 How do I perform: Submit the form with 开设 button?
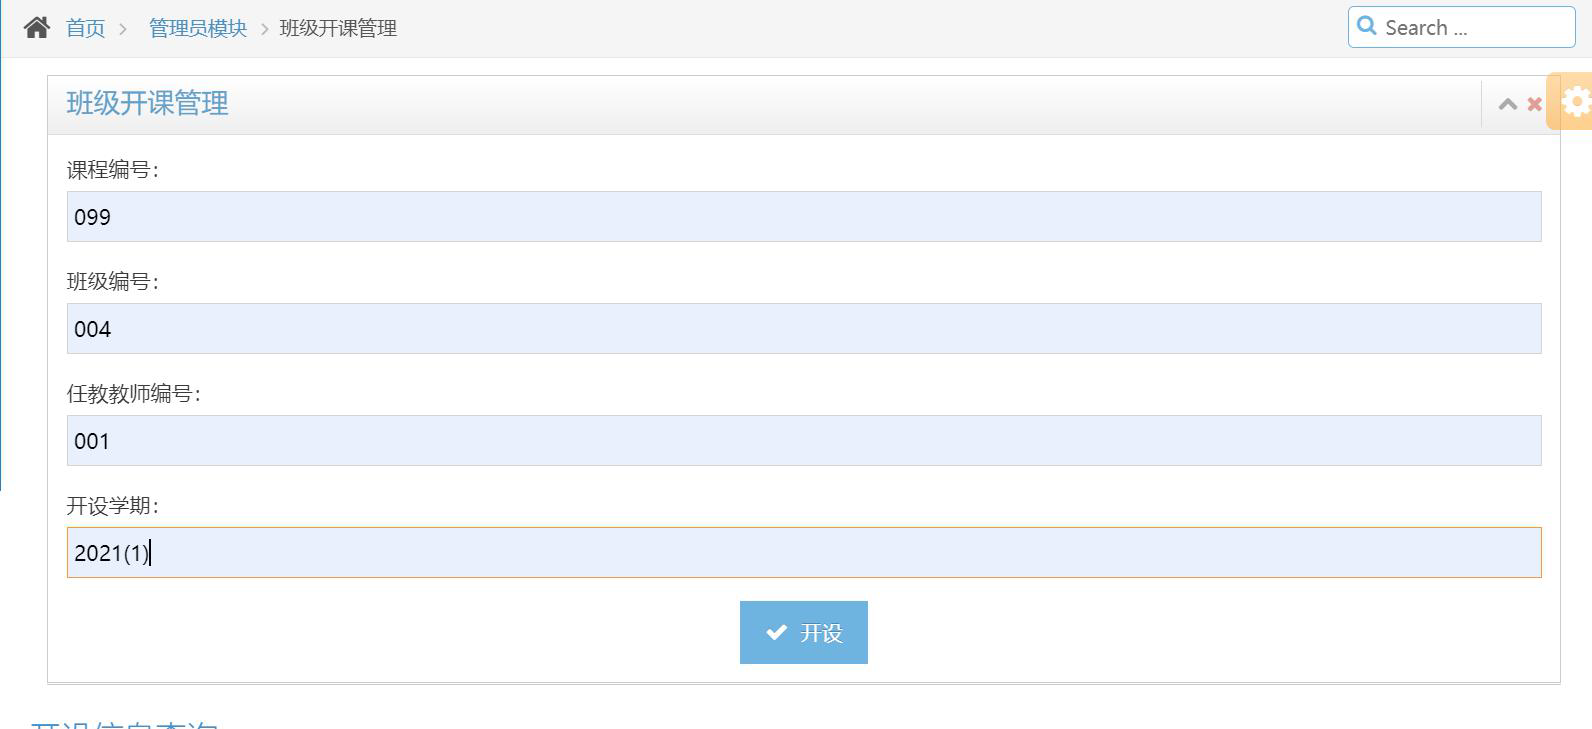coord(804,632)
